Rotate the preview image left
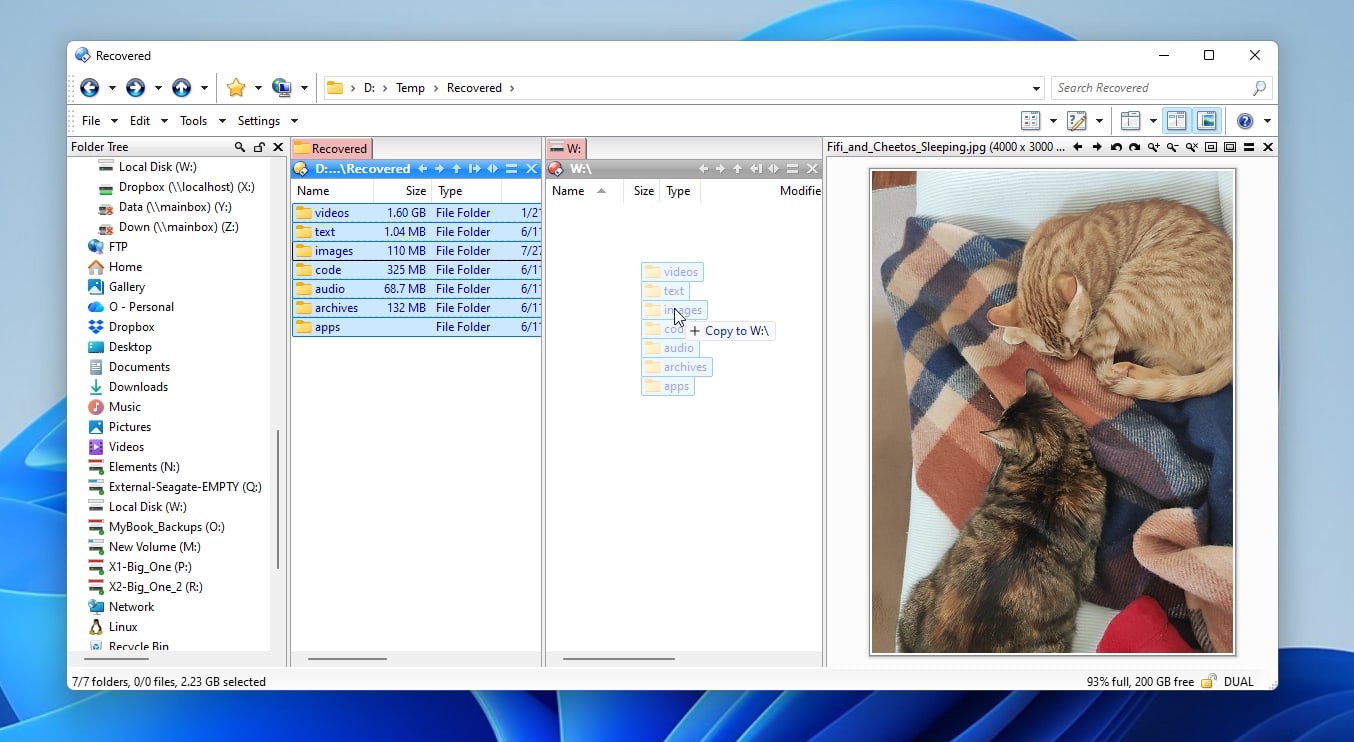Image resolution: width=1354 pixels, height=742 pixels. [1116, 147]
